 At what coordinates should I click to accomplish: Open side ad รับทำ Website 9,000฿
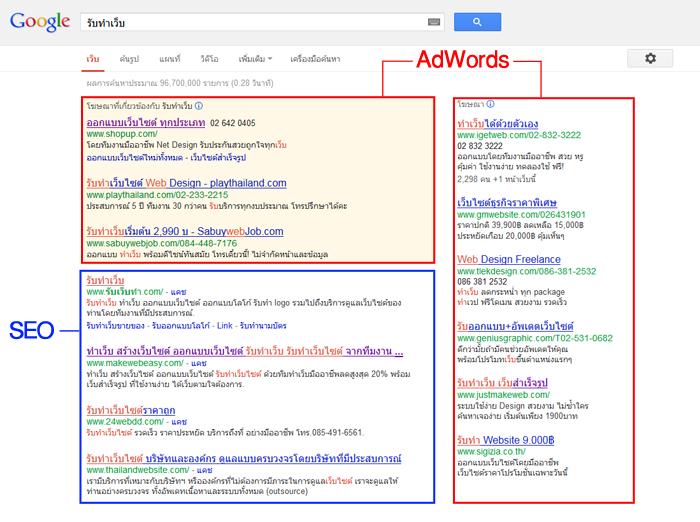coord(505,440)
